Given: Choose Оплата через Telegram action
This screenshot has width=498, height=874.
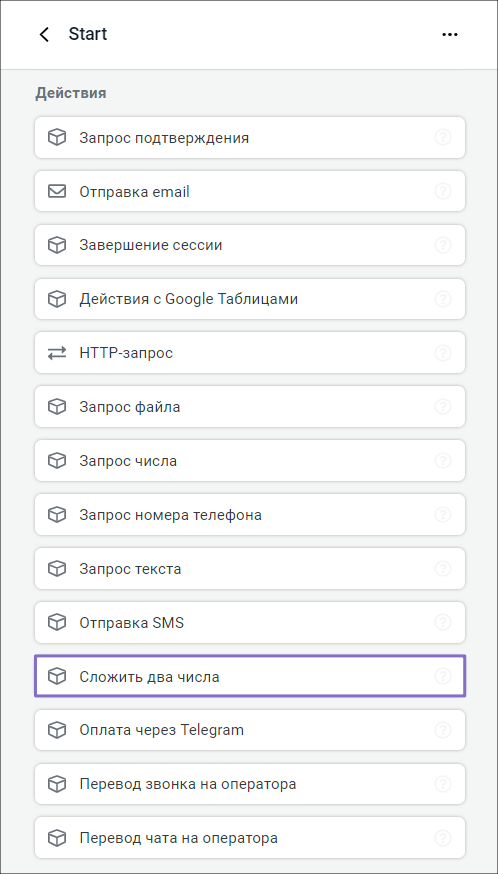Looking at the screenshot, I should (250, 730).
